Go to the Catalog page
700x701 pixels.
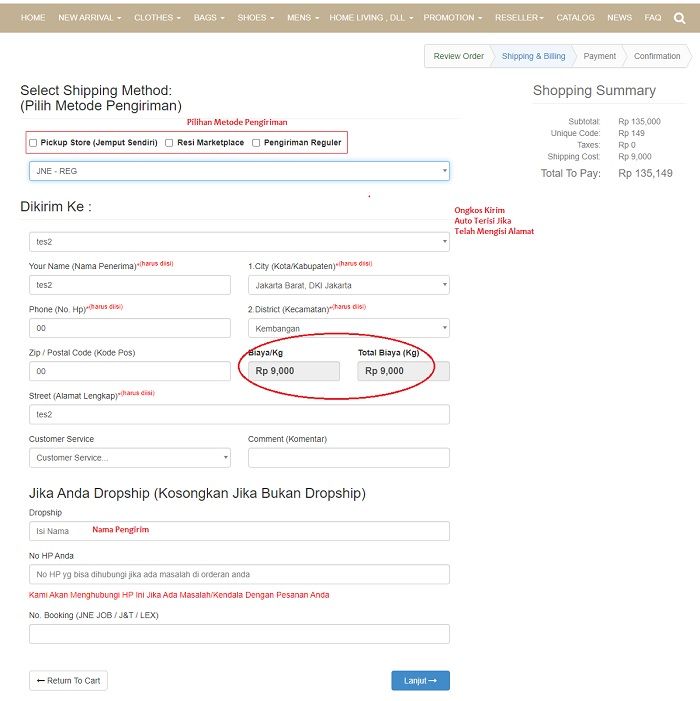point(575,17)
